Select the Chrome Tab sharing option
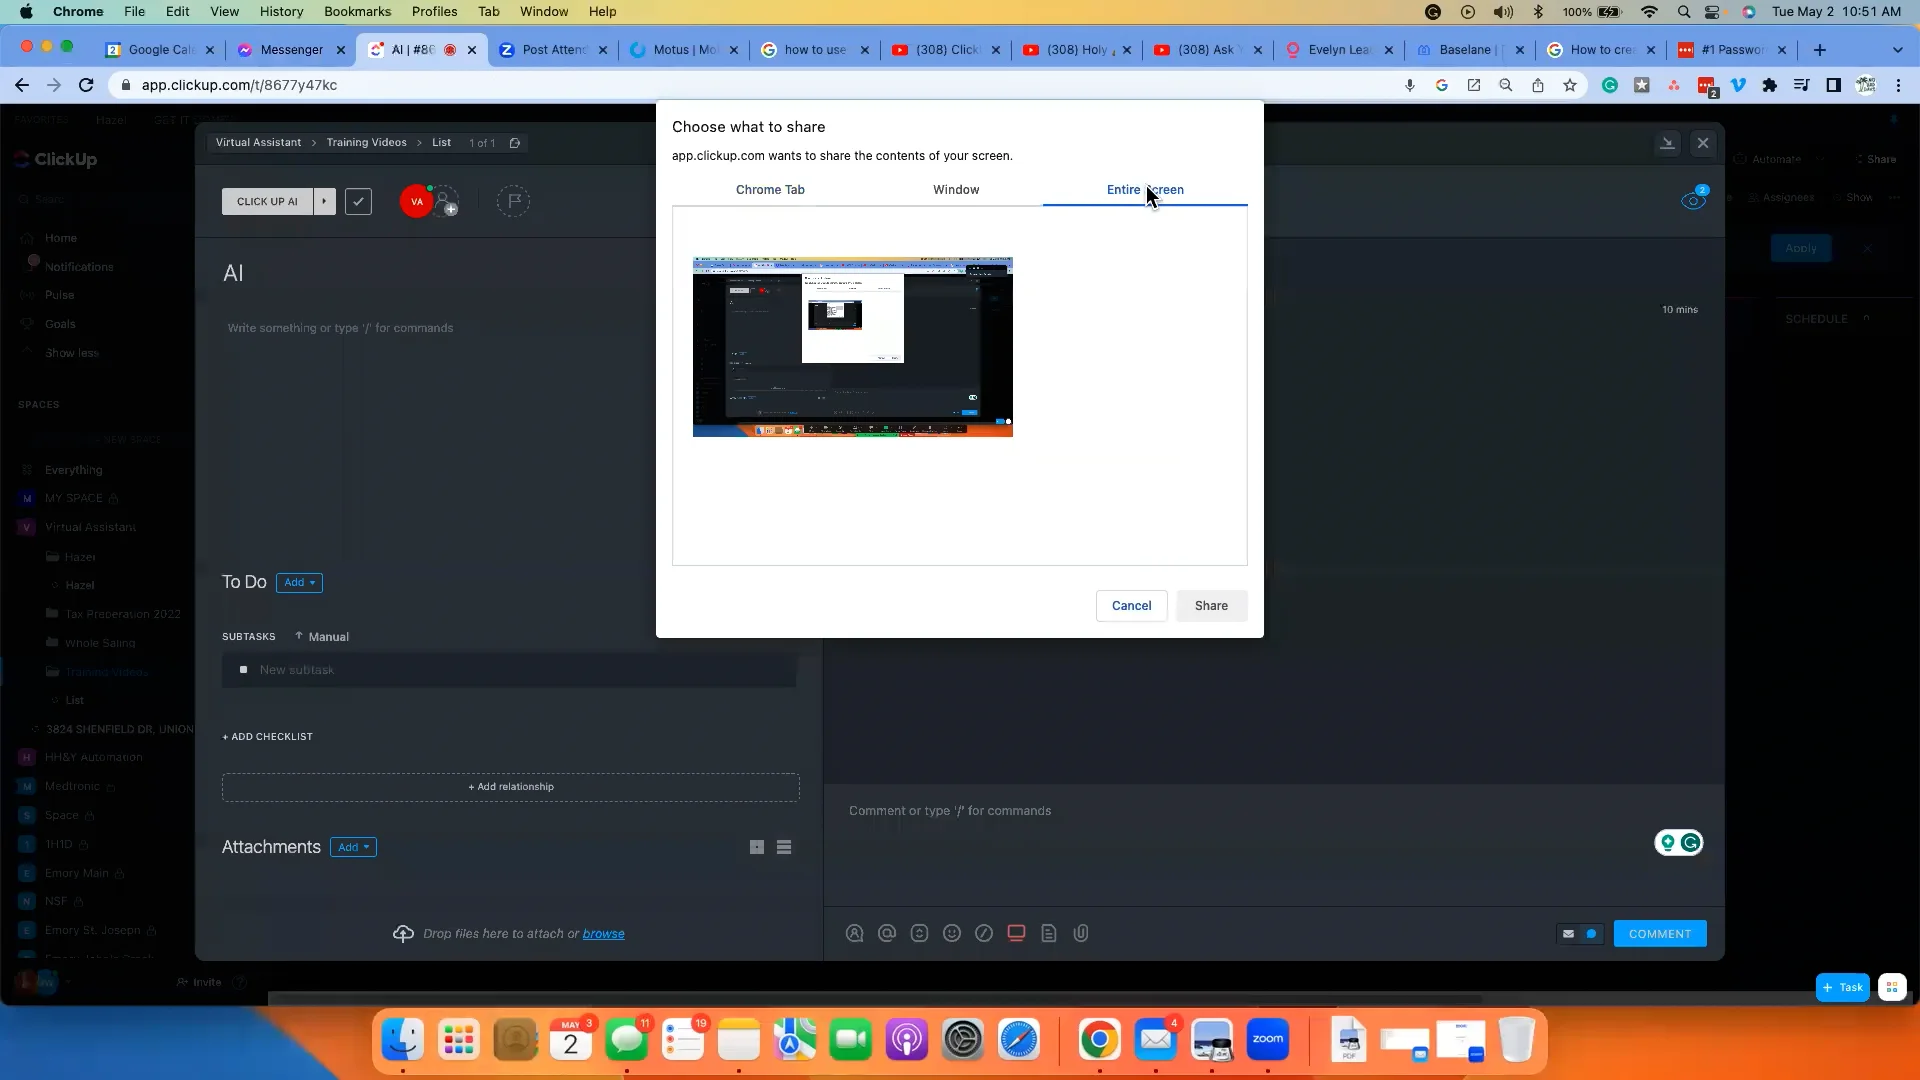This screenshot has width=1920, height=1080. (x=770, y=190)
